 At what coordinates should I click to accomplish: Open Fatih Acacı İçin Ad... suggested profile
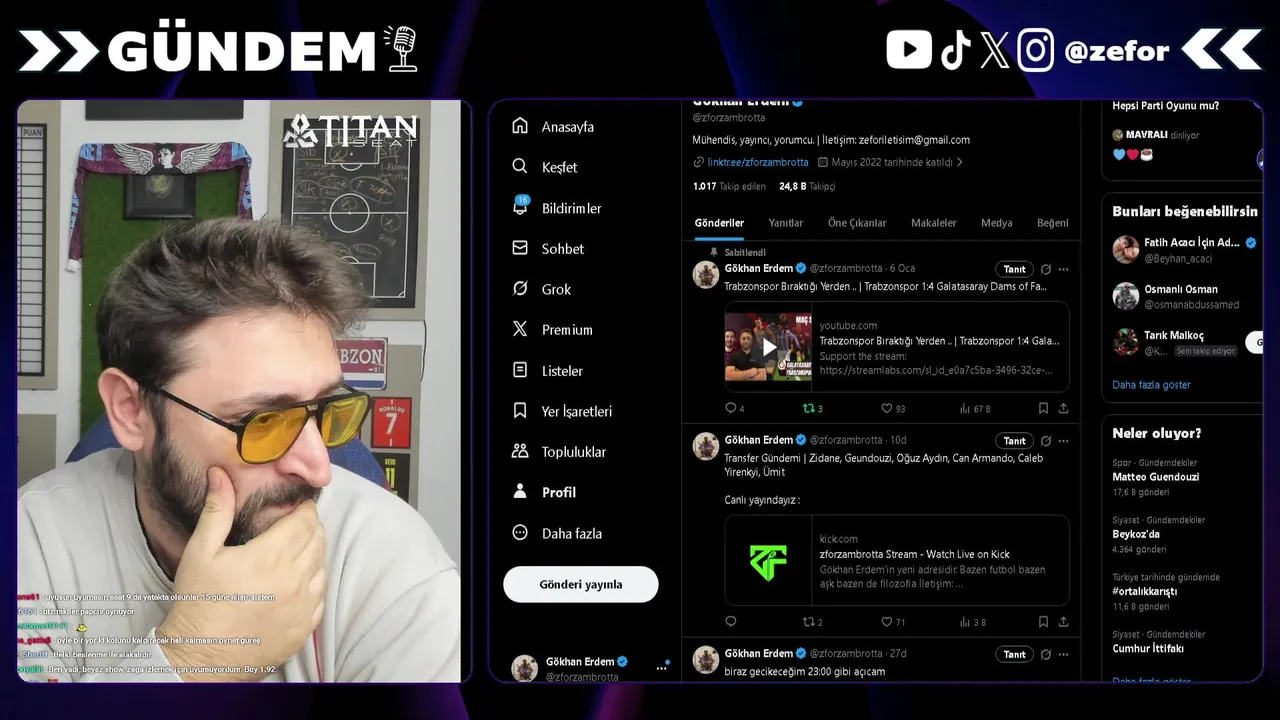(1185, 250)
